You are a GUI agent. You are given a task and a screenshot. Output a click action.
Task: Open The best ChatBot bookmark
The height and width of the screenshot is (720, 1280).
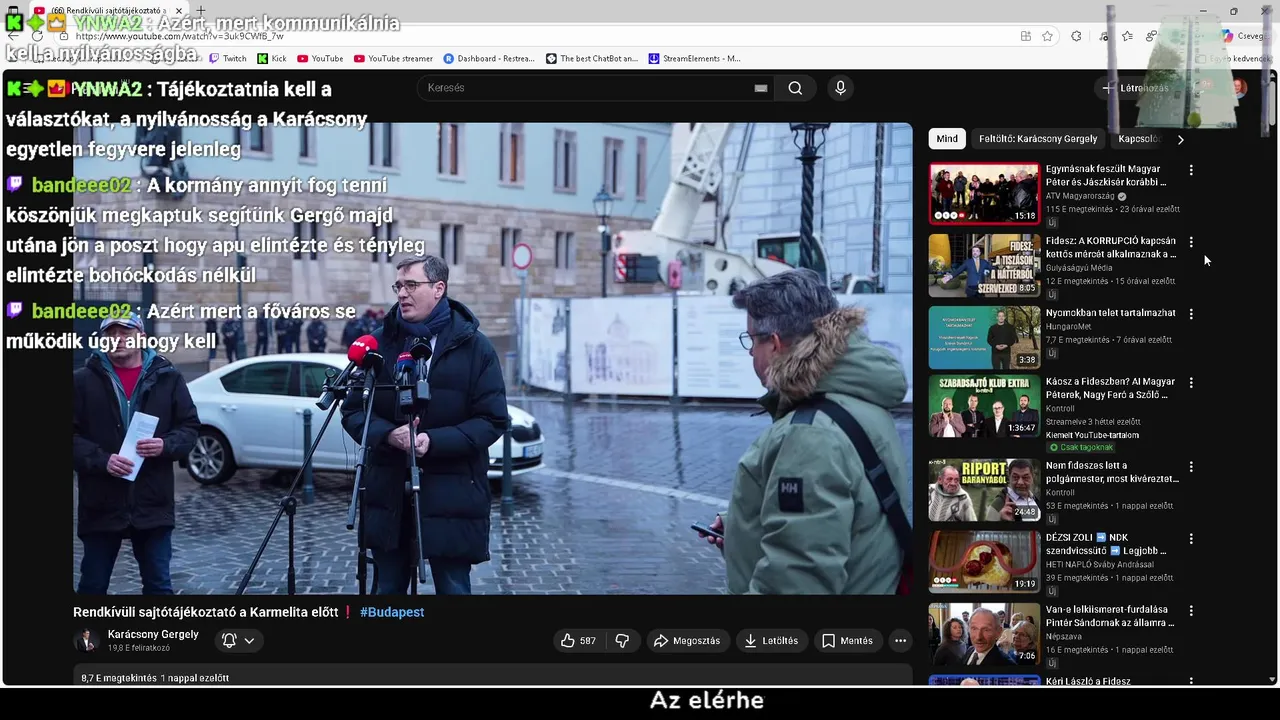click(x=592, y=59)
